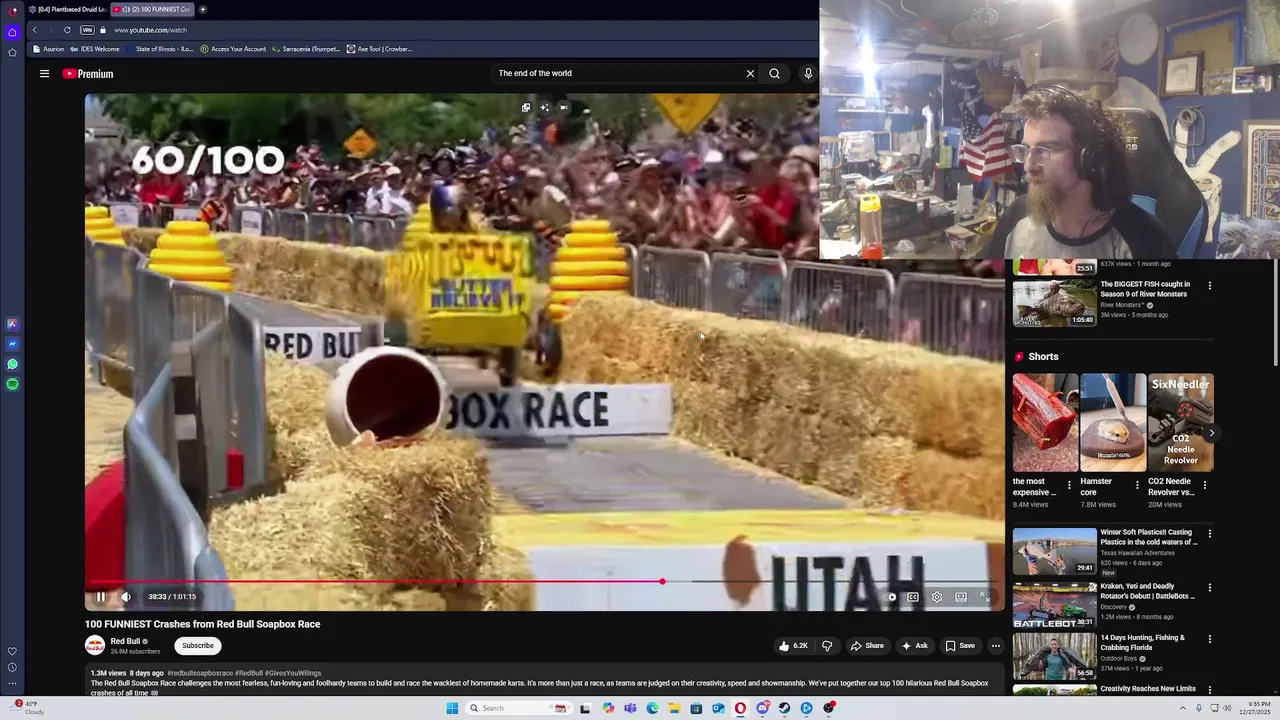Switch to Plantbased Druid browser tab
The image size is (1280, 720).
68,9
